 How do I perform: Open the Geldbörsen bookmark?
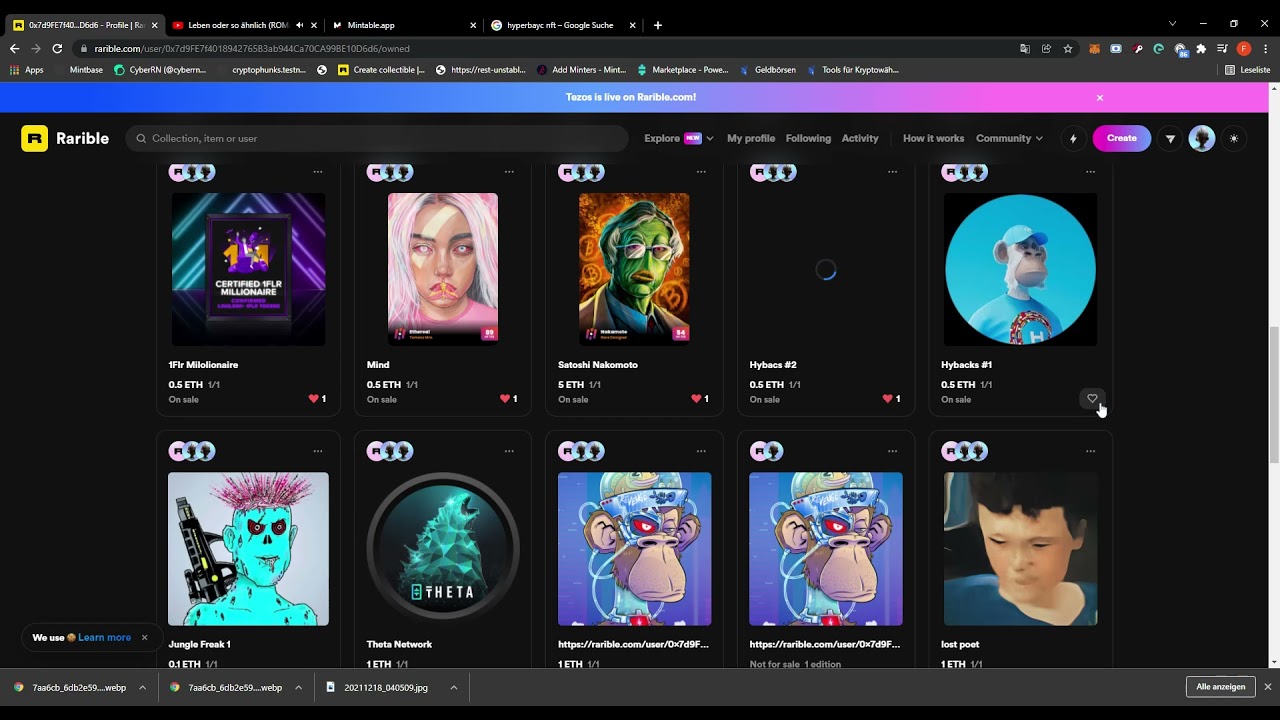point(768,70)
